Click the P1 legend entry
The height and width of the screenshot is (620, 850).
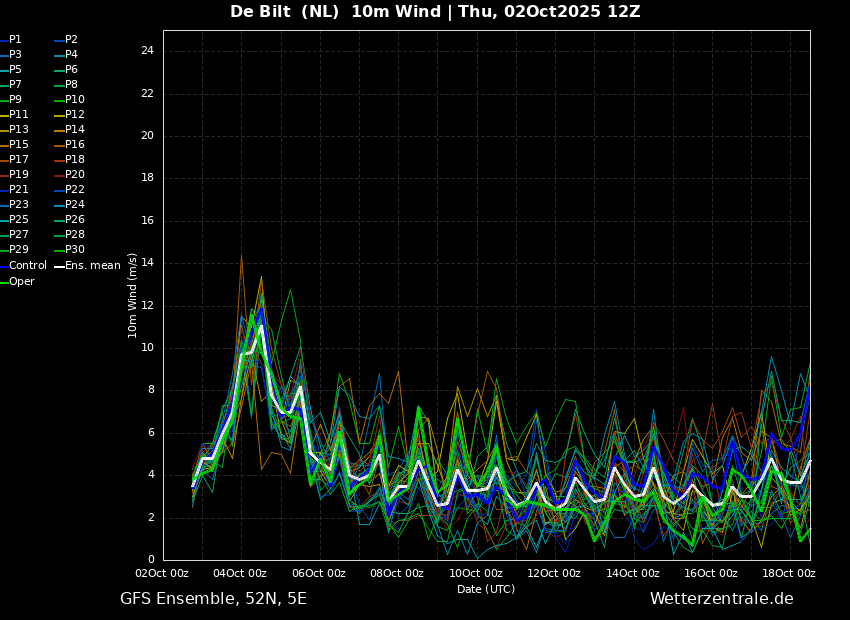click(15, 40)
